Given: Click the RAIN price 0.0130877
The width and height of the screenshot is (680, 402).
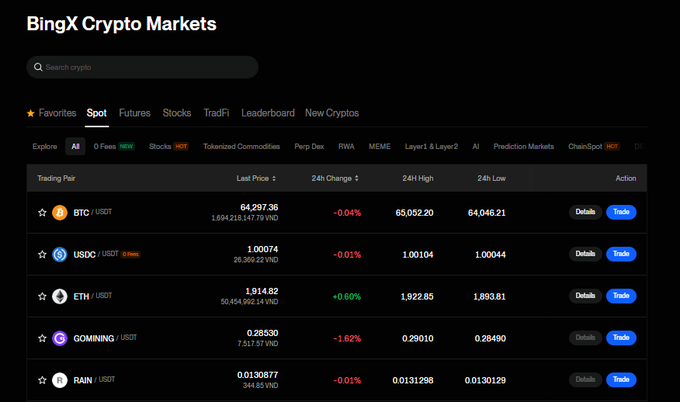Looking at the screenshot, I should [x=258, y=375].
